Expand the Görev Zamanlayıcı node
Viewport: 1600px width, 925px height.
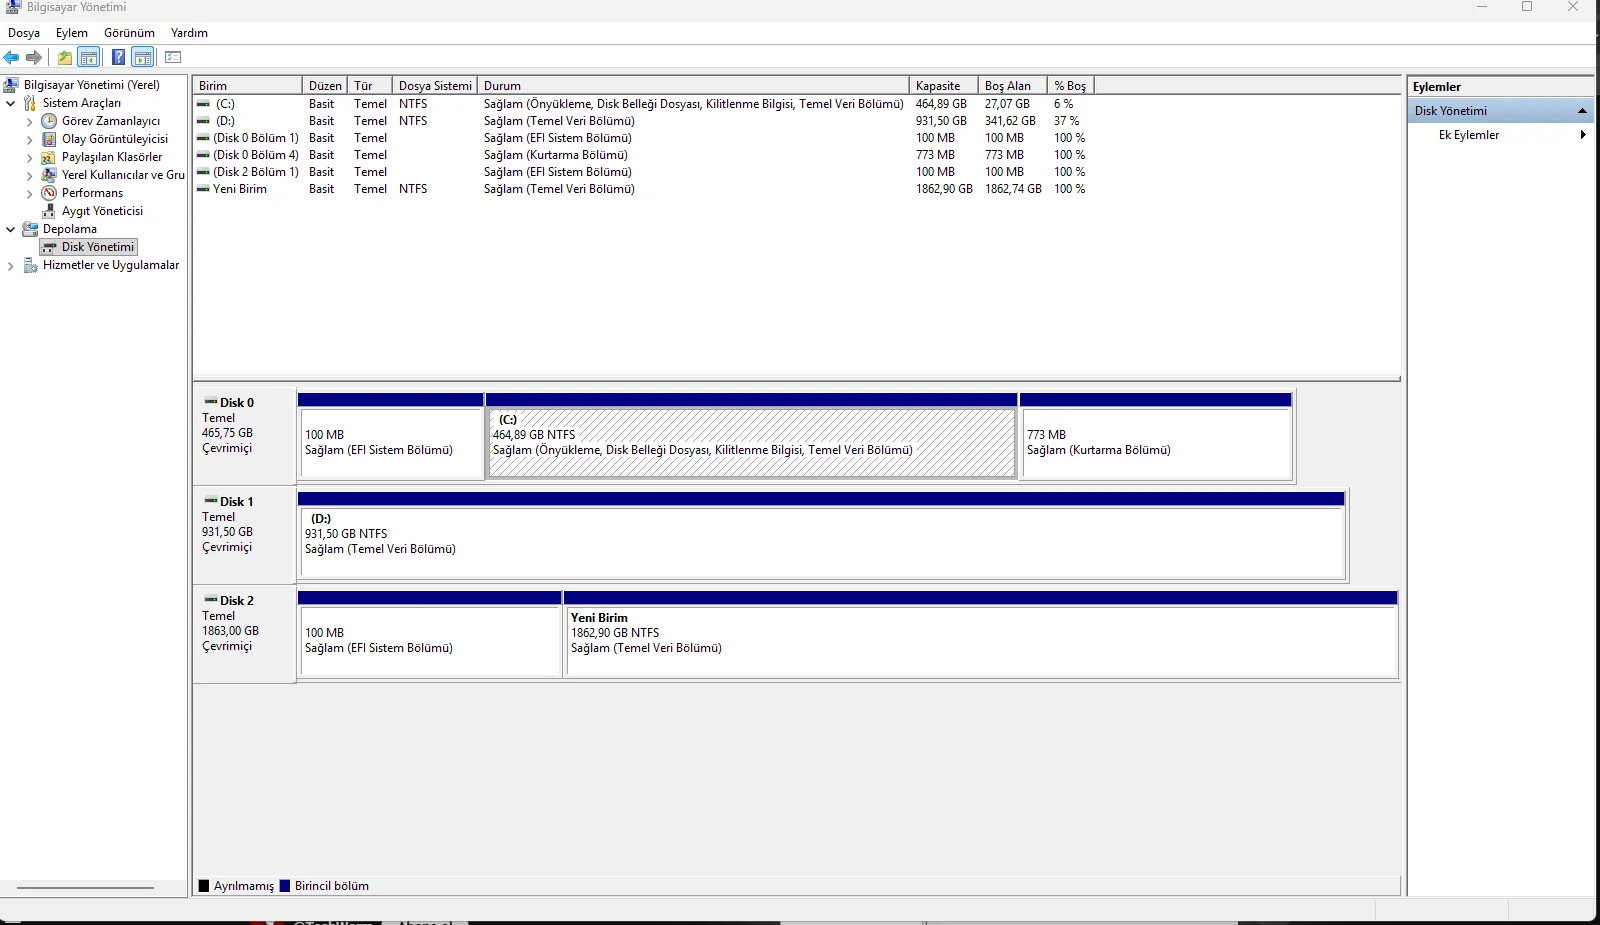(30, 122)
